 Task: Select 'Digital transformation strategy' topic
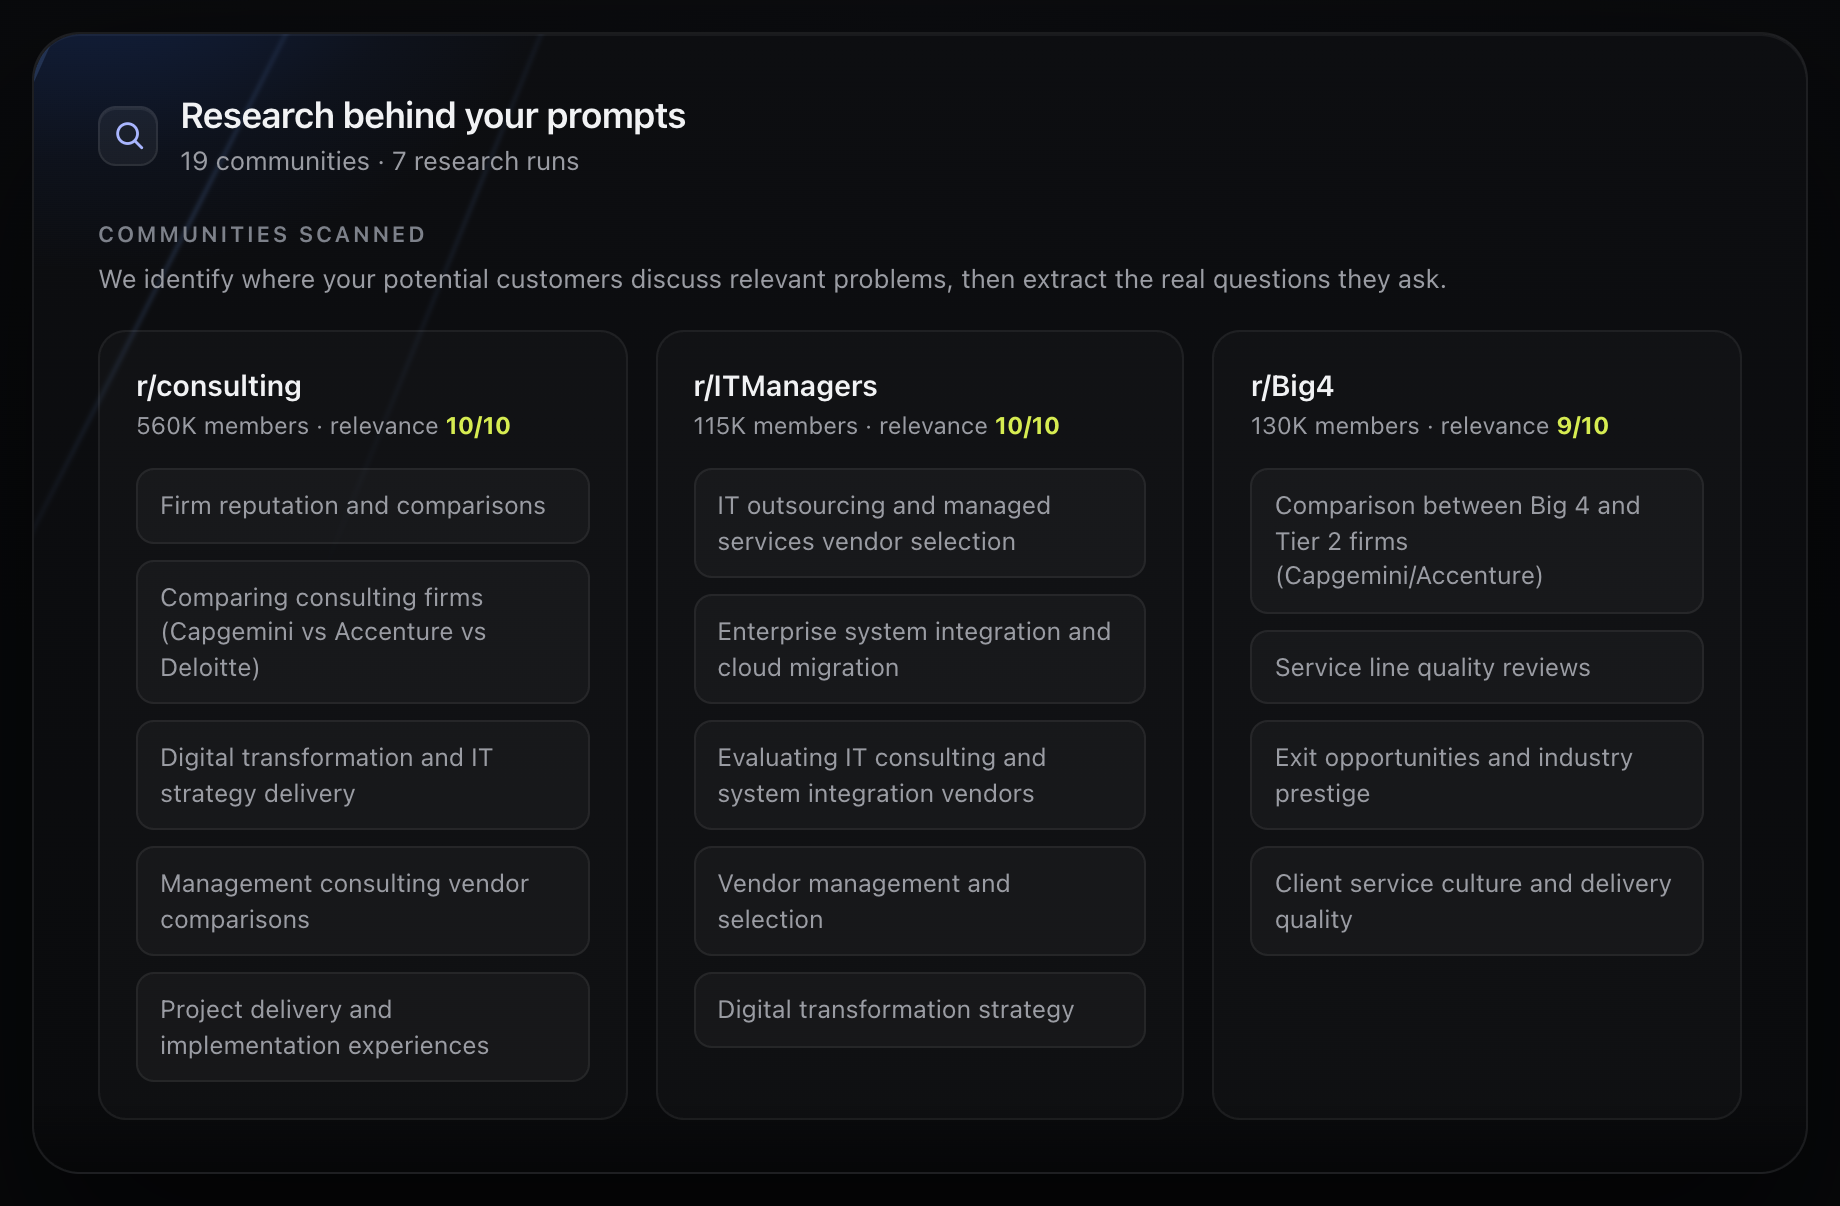coord(920,1010)
